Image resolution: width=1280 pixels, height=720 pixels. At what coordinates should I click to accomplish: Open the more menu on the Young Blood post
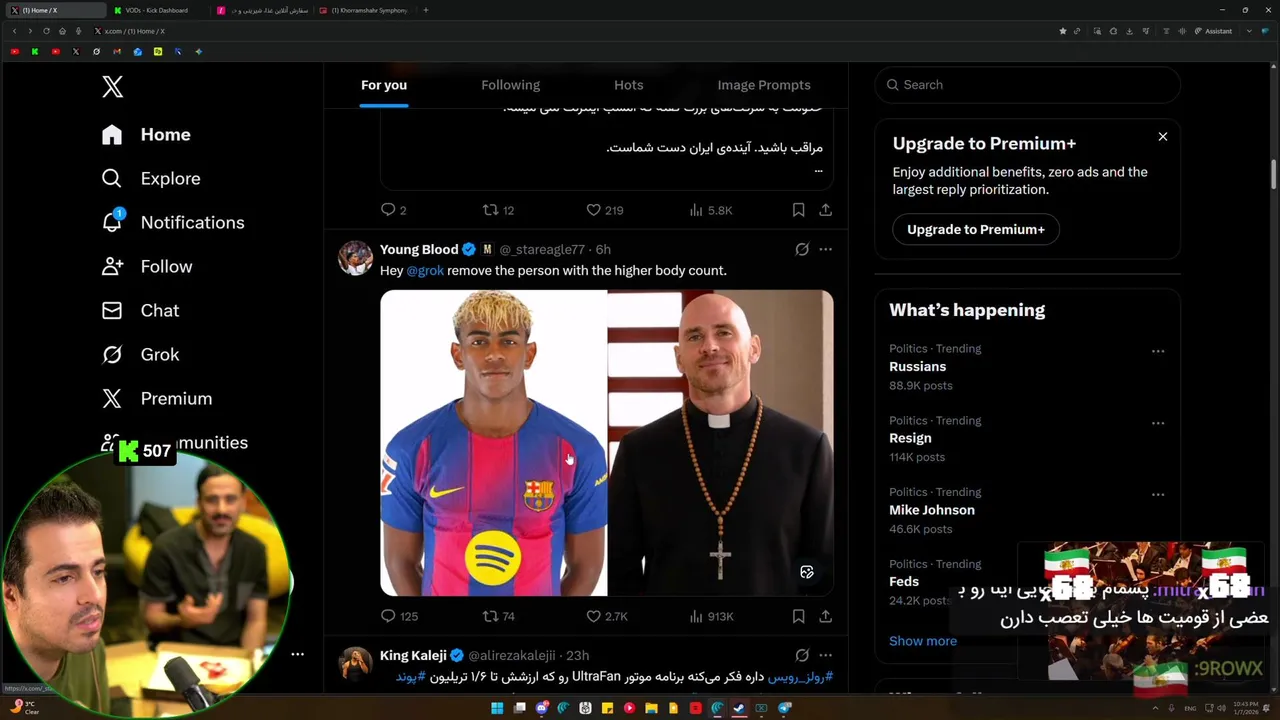coord(825,249)
